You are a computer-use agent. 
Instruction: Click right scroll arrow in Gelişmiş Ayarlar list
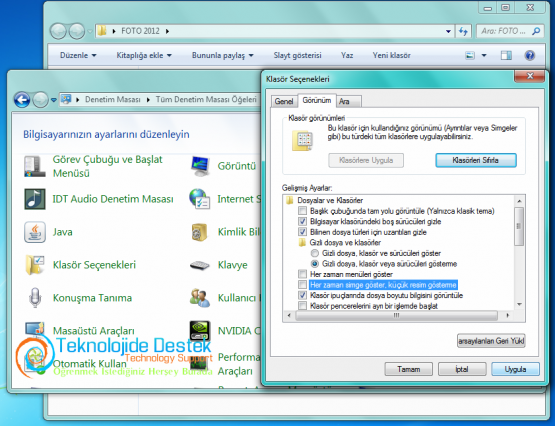[x=508, y=315]
